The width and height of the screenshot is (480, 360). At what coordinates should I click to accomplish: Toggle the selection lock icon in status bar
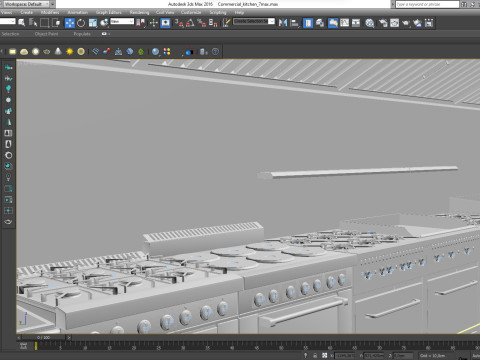tap(315, 356)
